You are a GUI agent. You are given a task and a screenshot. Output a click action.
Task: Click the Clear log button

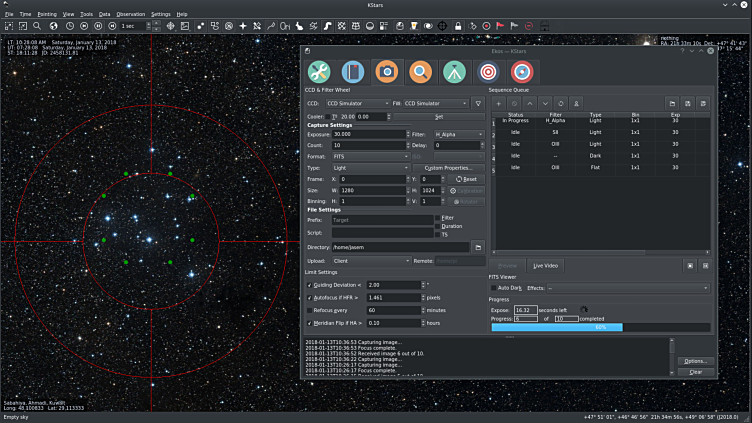[x=695, y=372]
